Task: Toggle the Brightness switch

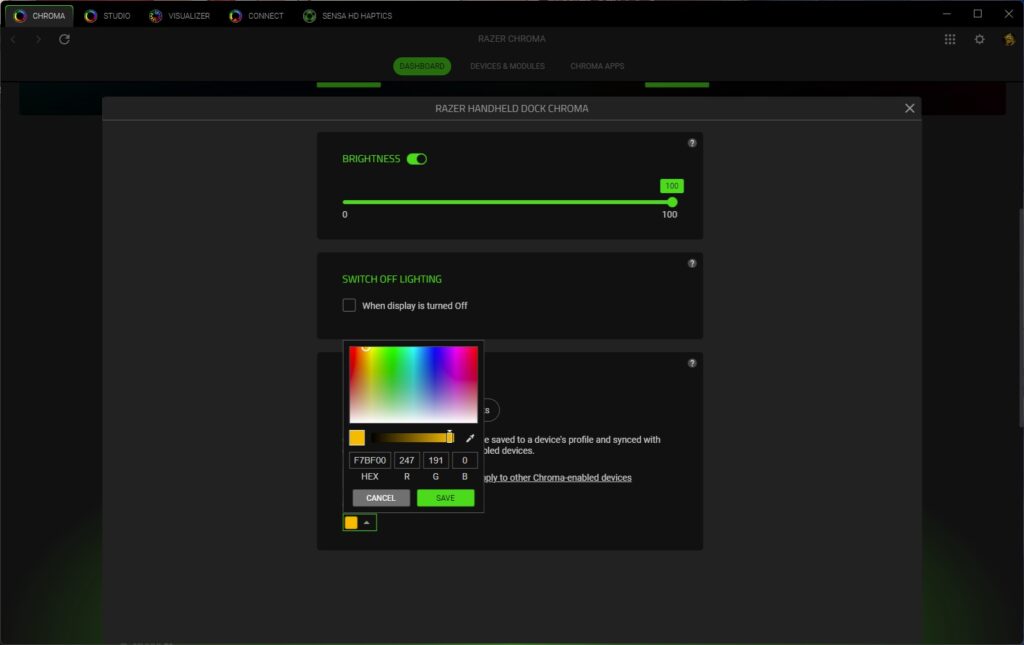Action: pyautogui.click(x=417, y=159)
